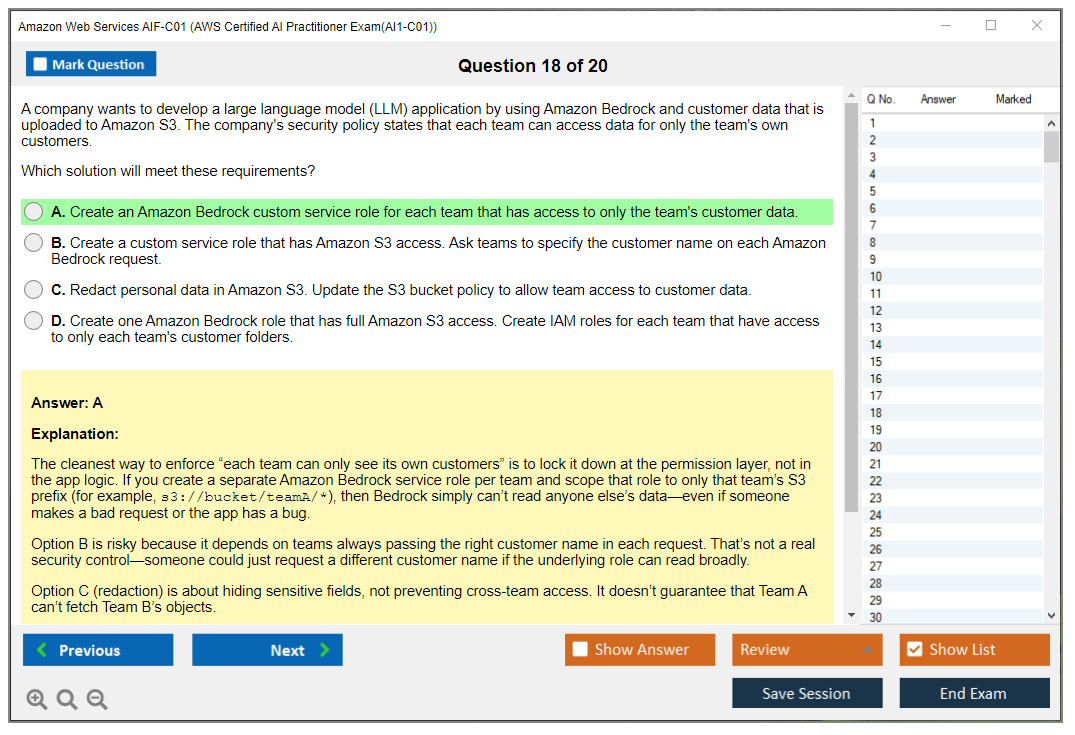The width and height of the screenshot is (1075, 735).
Task: Click the Save Session button
Action: pos(807,693)
